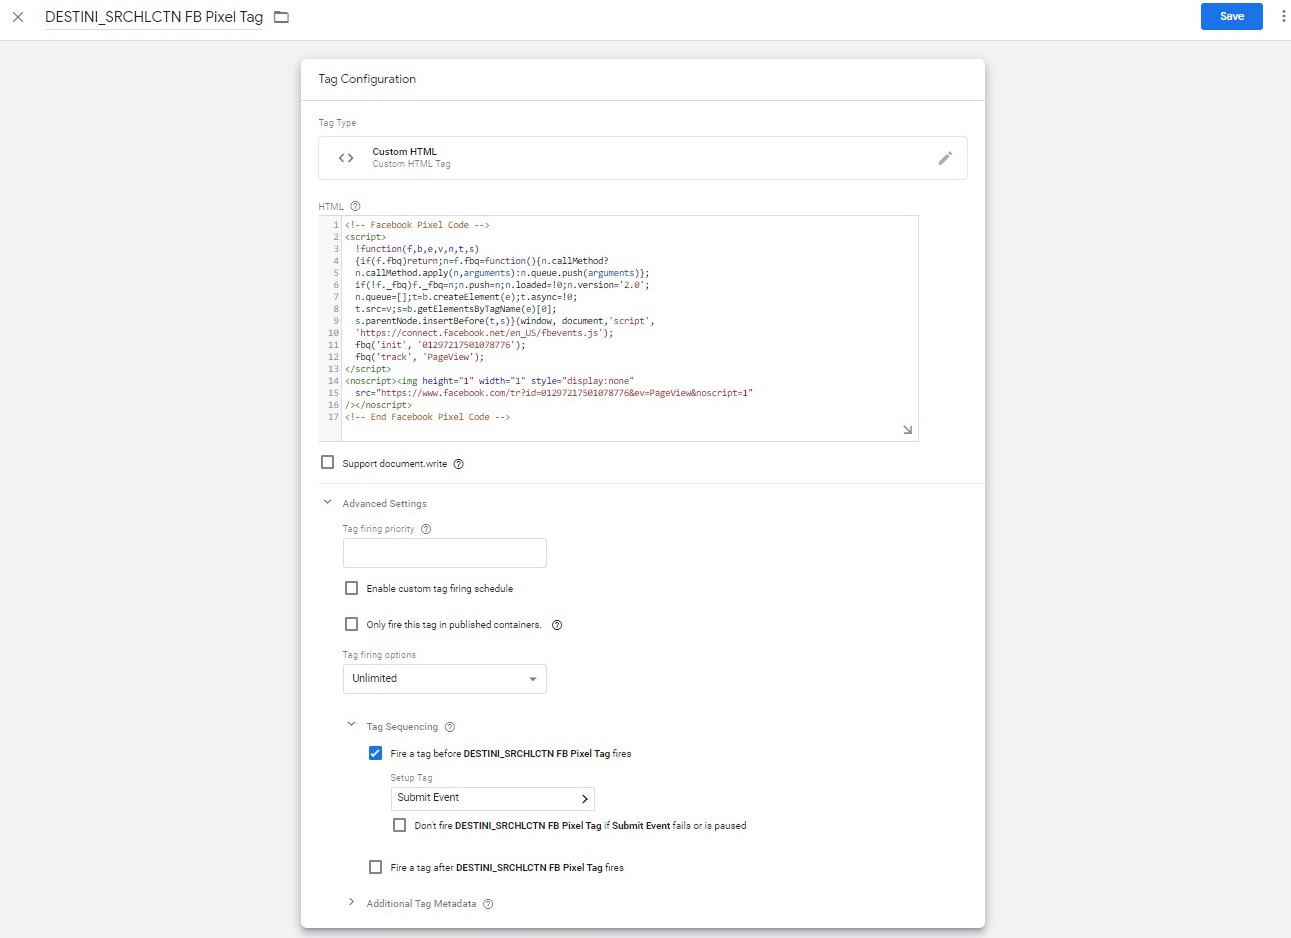This screenshot has height=938, width=1291.
Task: Expand Additional Tag Metadata section
Action: (x=351, y=902)
